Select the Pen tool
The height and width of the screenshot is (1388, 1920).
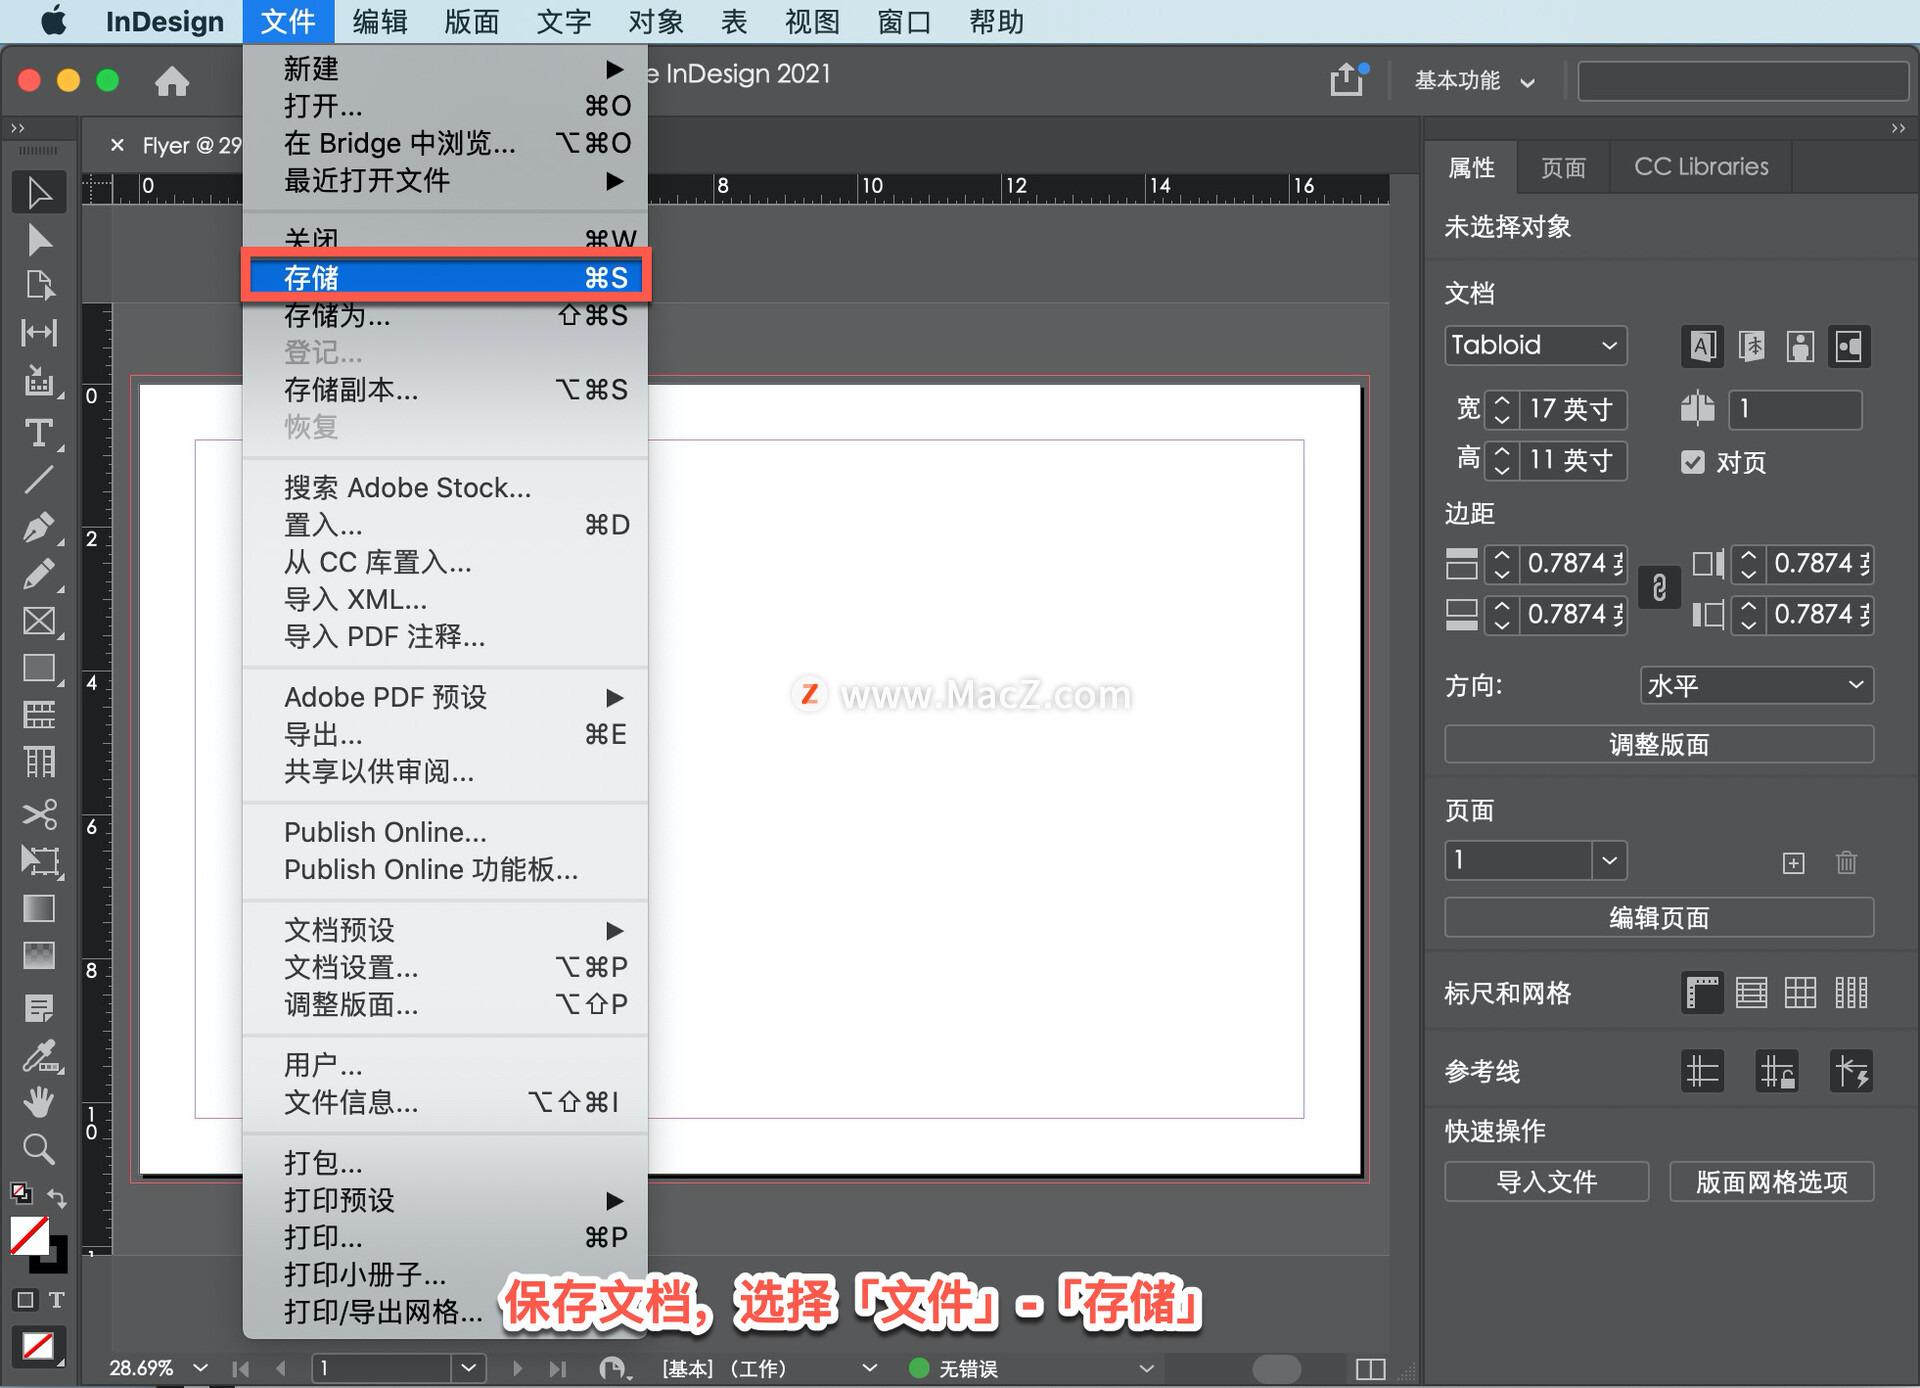tap(38, 527)
